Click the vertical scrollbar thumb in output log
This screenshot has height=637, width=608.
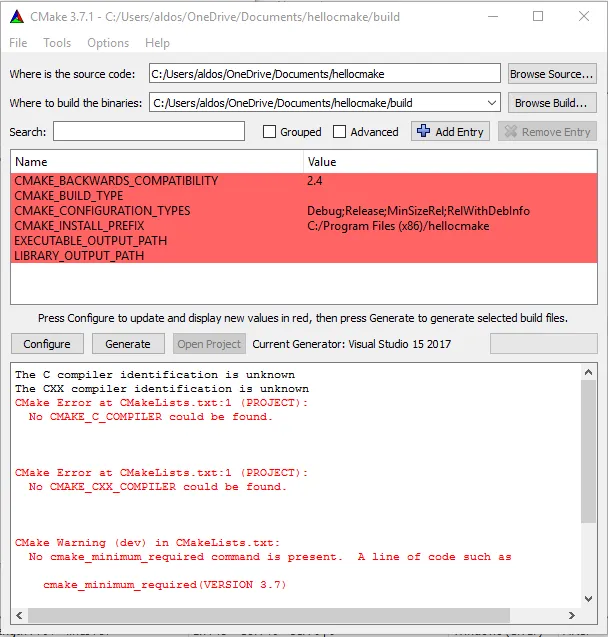pos(589,451)
